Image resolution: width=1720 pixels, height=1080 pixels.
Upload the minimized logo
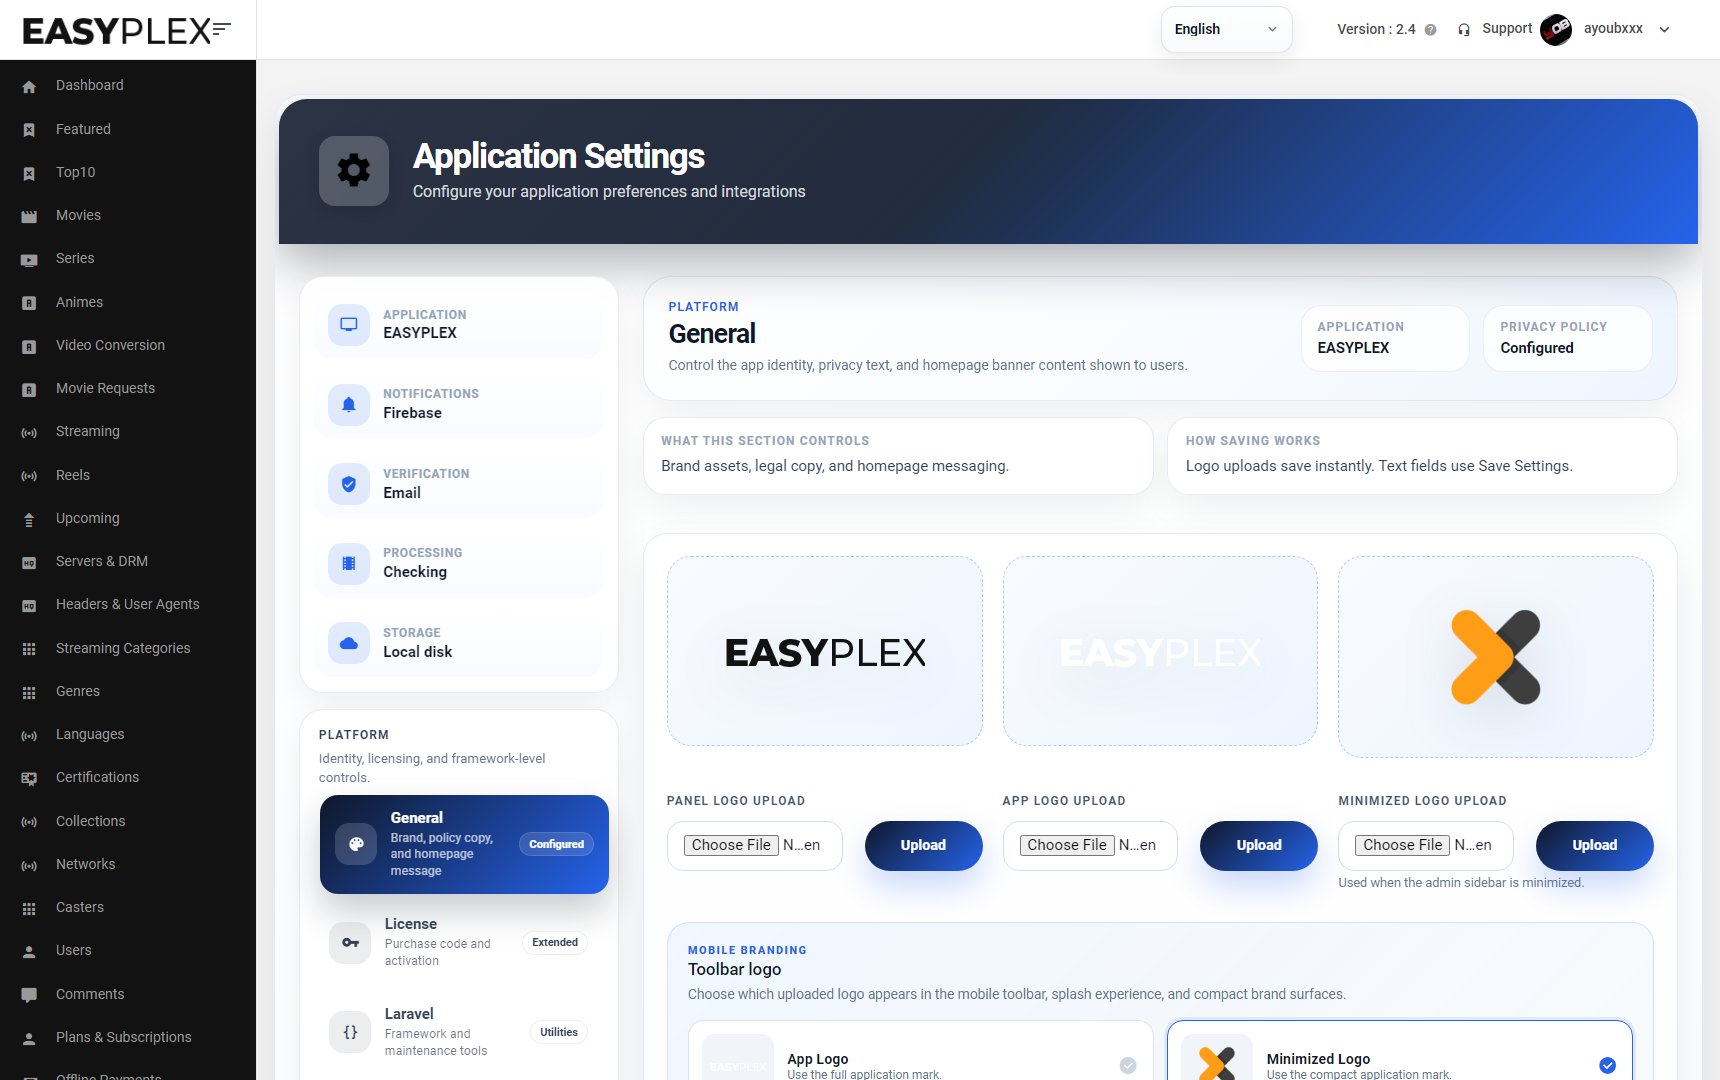(x=1594, y=845)
